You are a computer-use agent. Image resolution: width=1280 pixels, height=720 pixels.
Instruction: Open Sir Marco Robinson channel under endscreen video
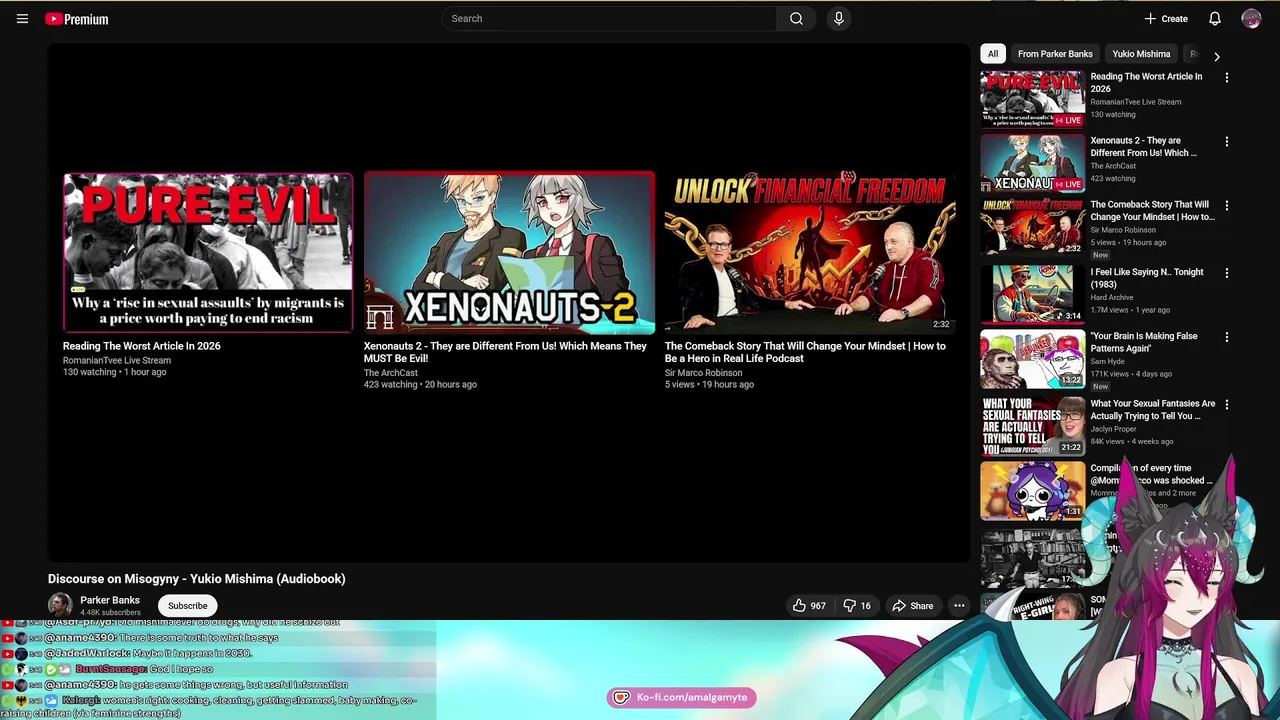703,373
